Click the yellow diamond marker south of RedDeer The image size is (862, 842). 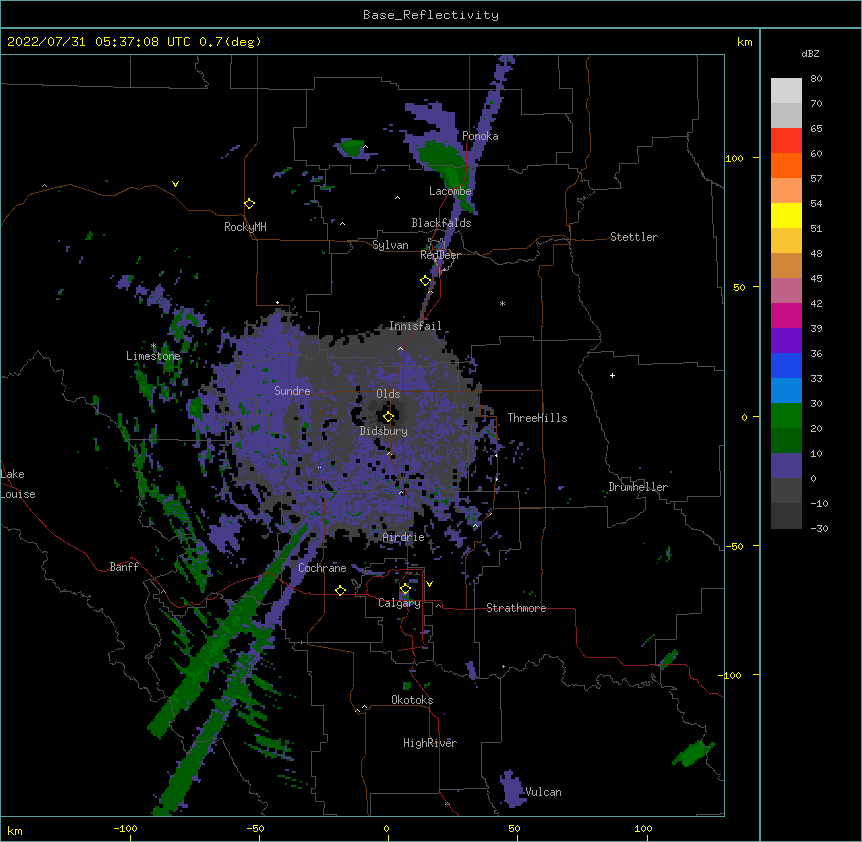click(426, 281)
